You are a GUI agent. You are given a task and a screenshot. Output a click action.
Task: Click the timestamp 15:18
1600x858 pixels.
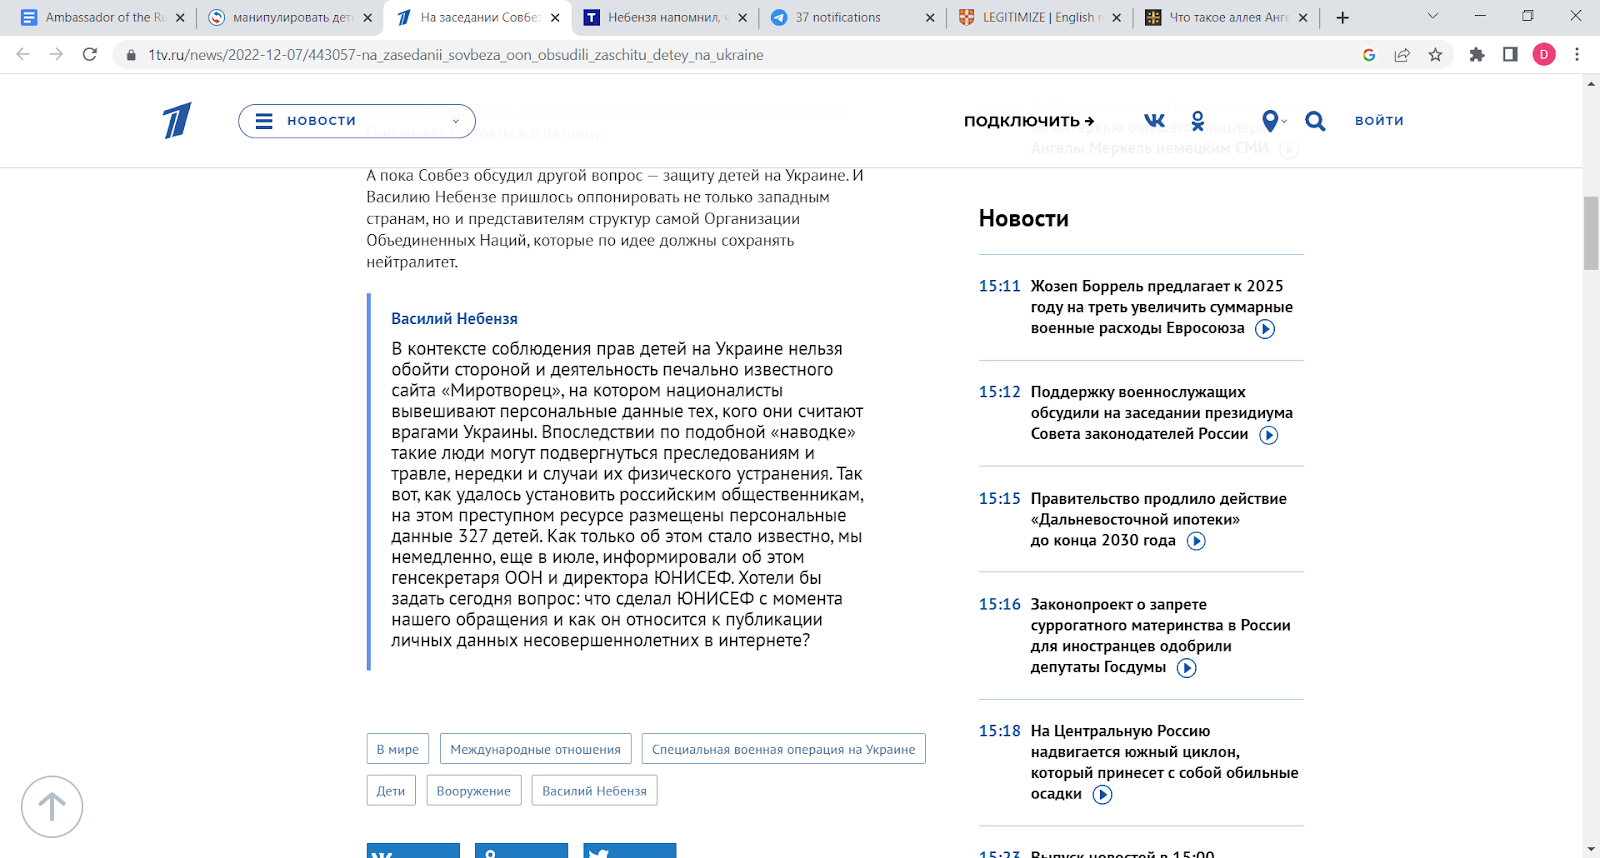pyautogui.click(x=999, y=731)
